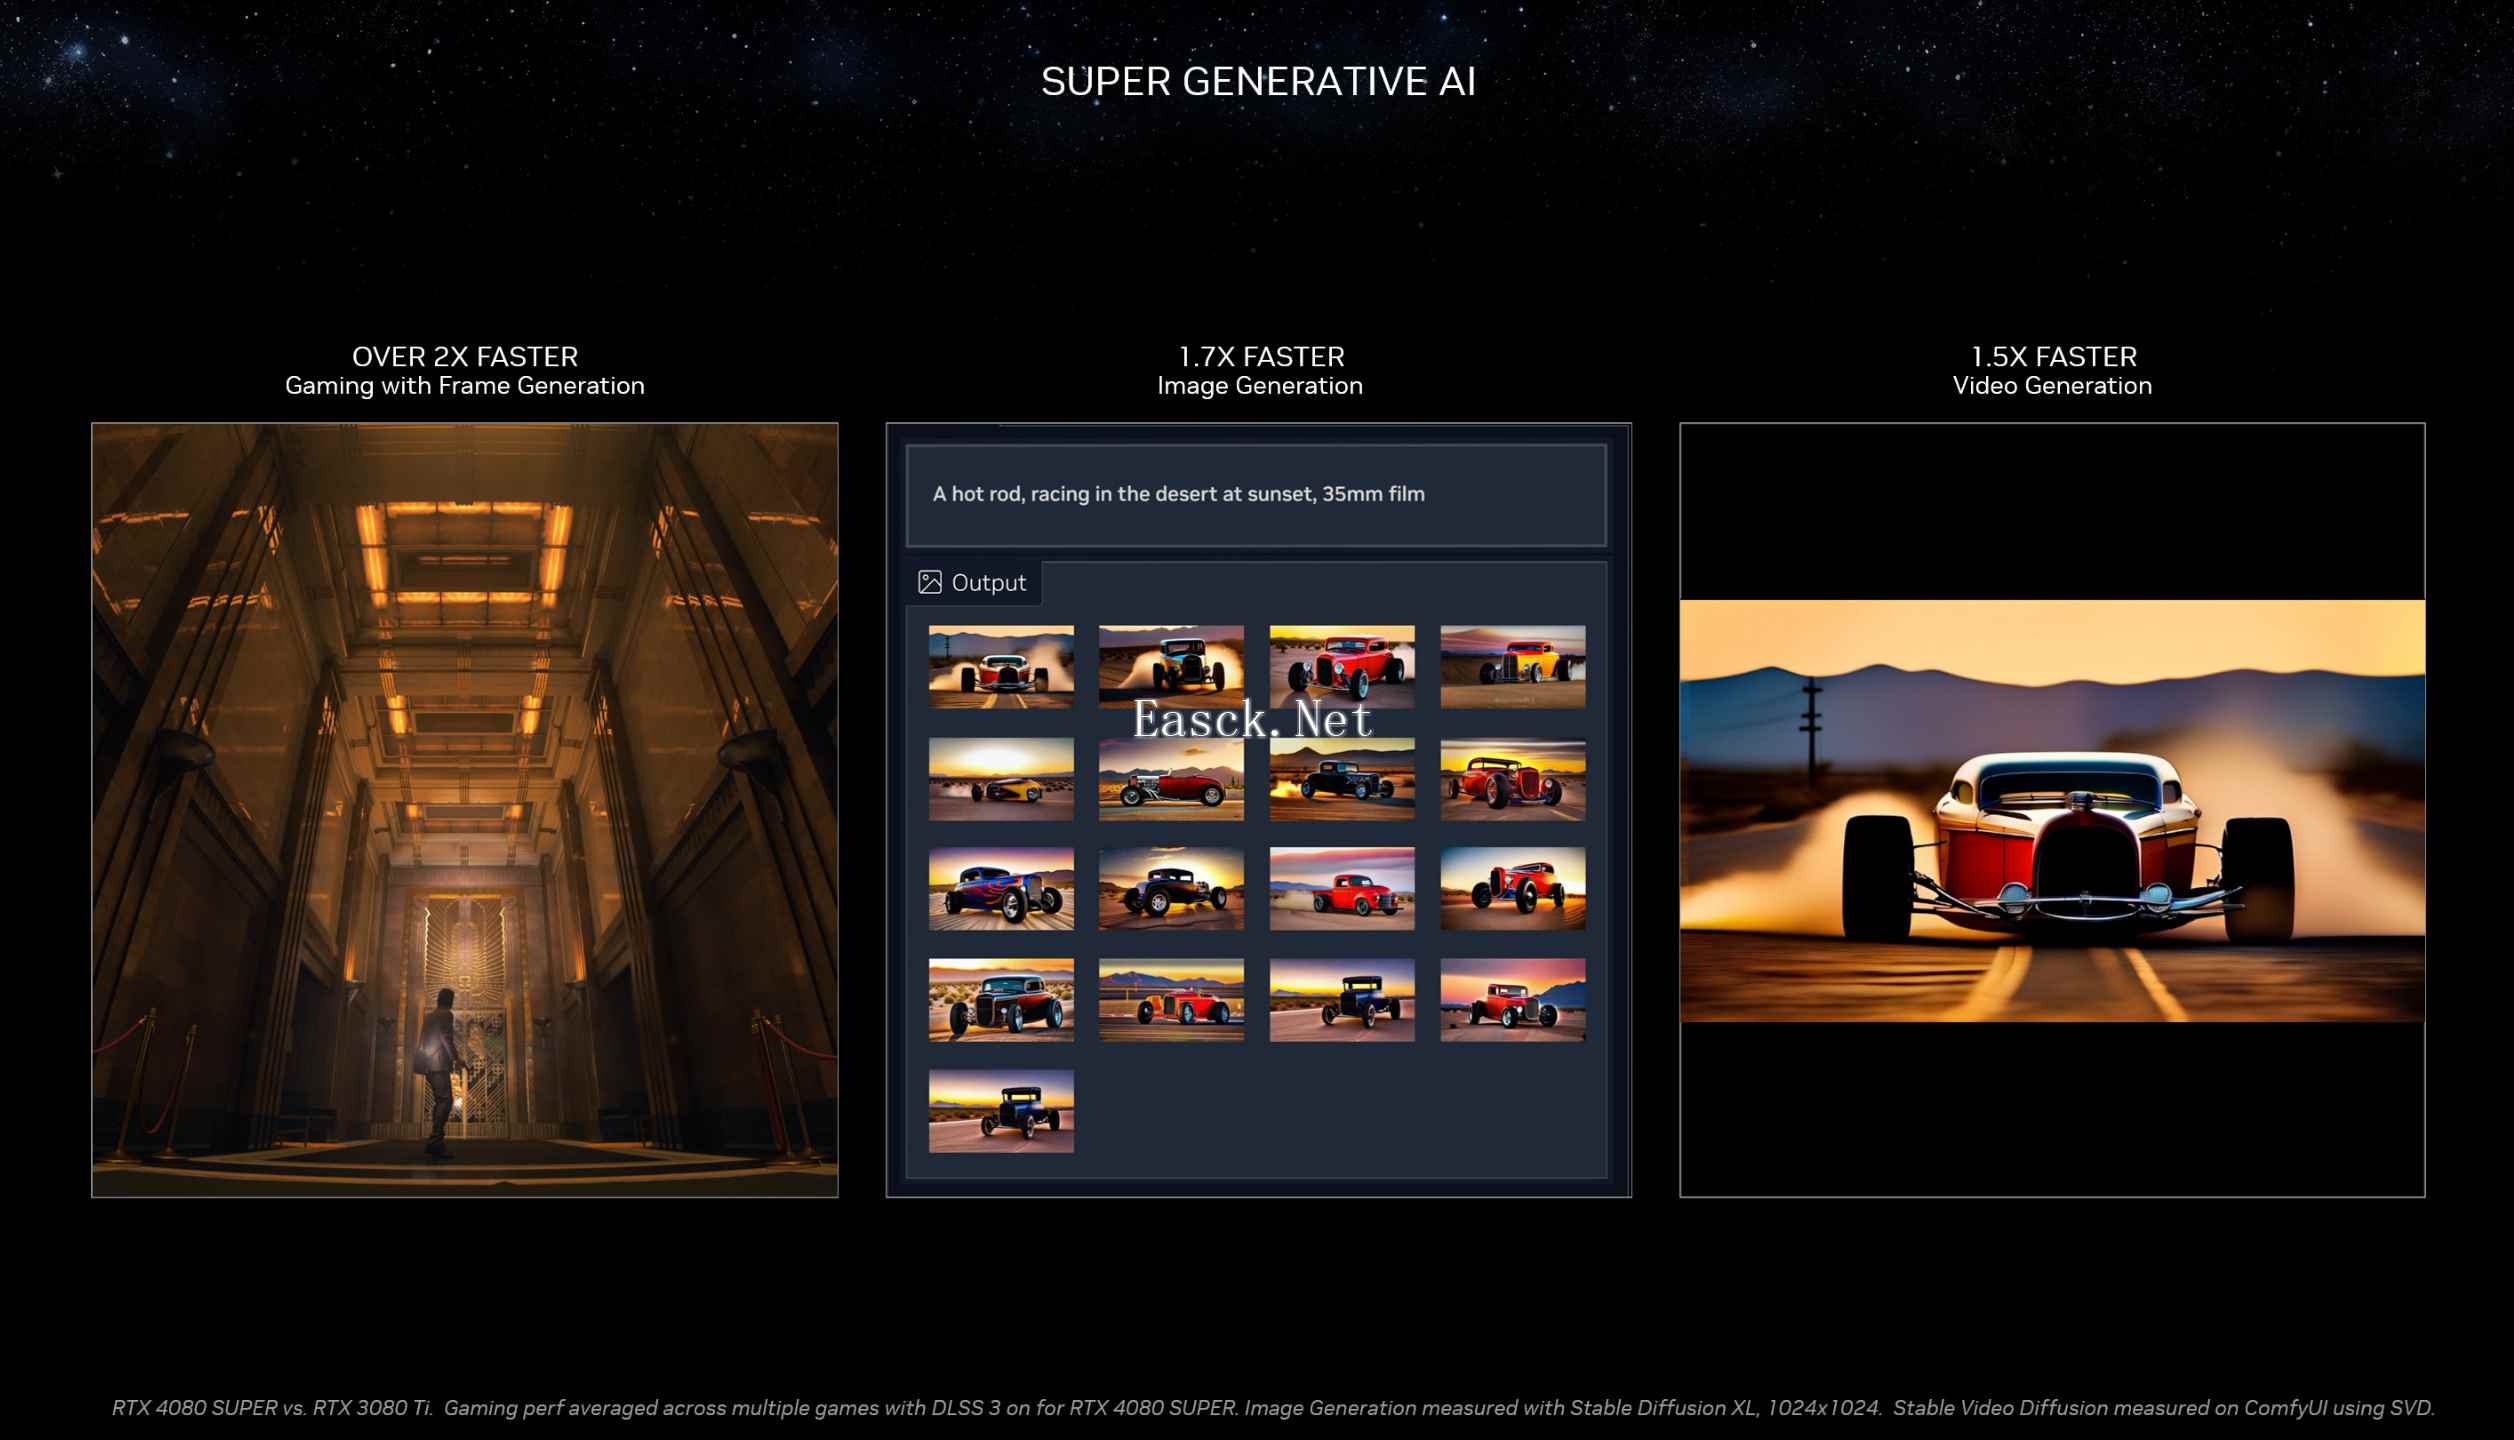Click the Easck.Net watermark text

pos(1252,720)
